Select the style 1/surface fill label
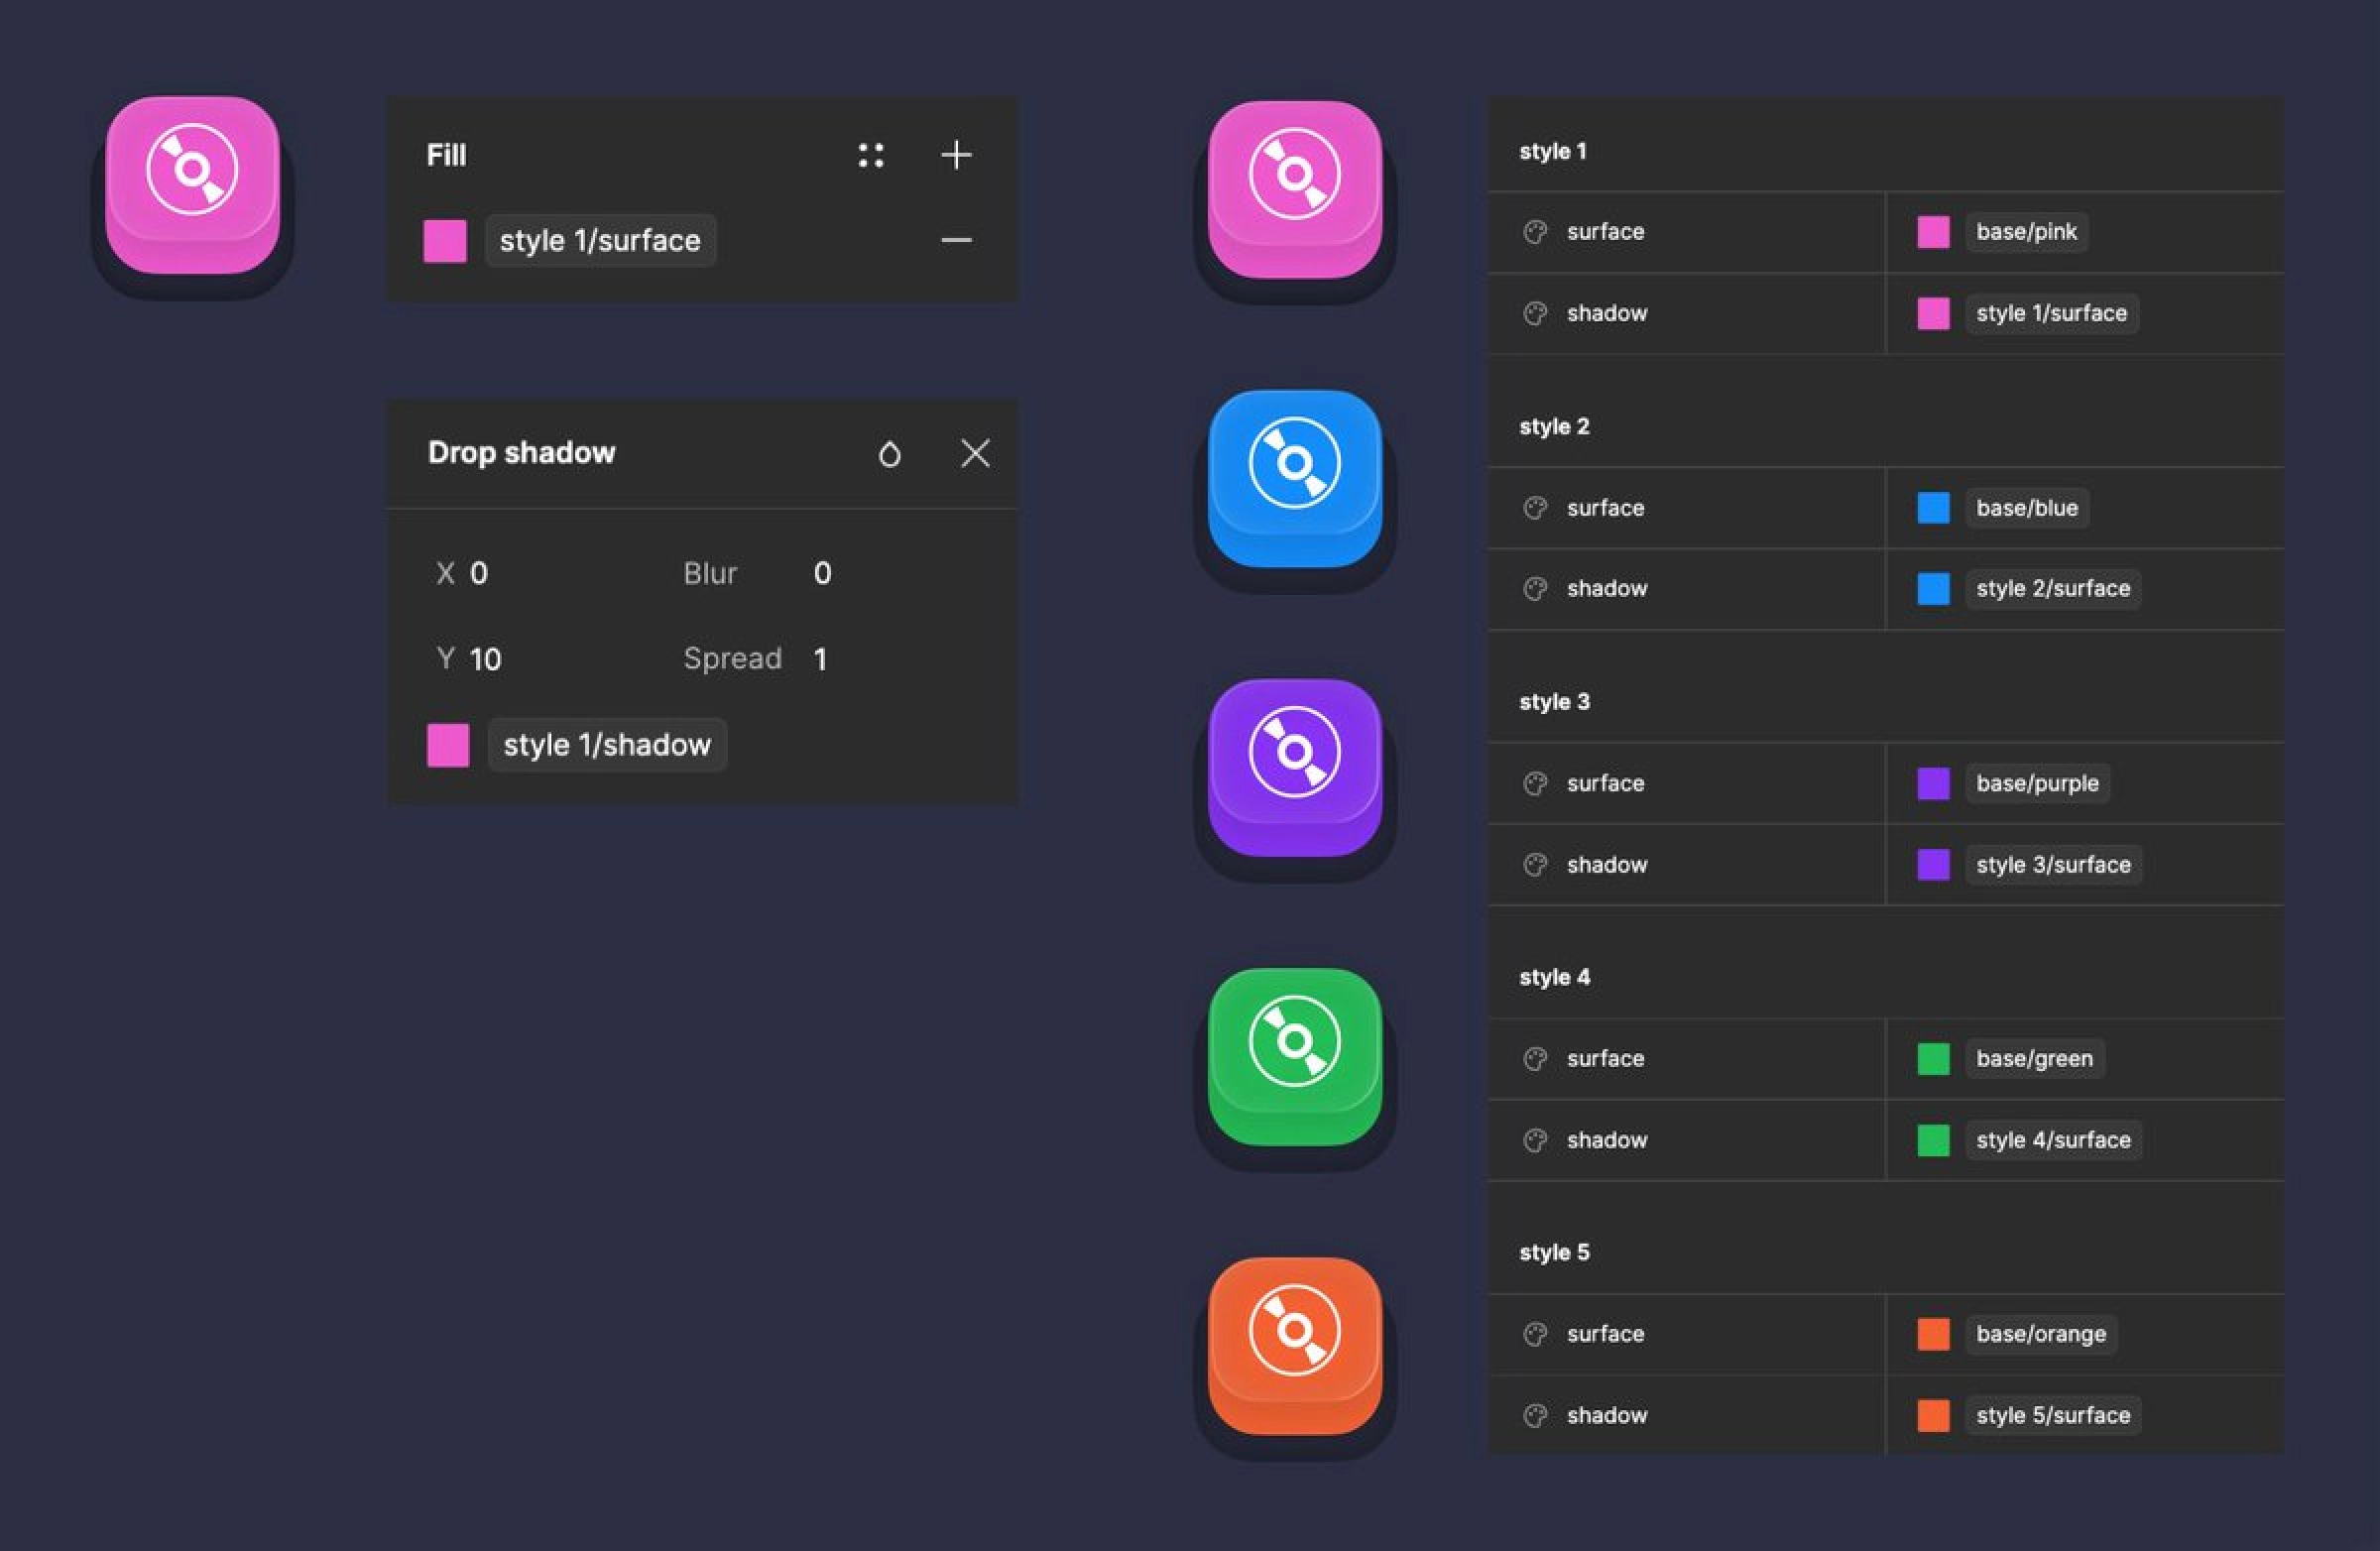Screen dimensions: 2380x1551 click(600, 241)
